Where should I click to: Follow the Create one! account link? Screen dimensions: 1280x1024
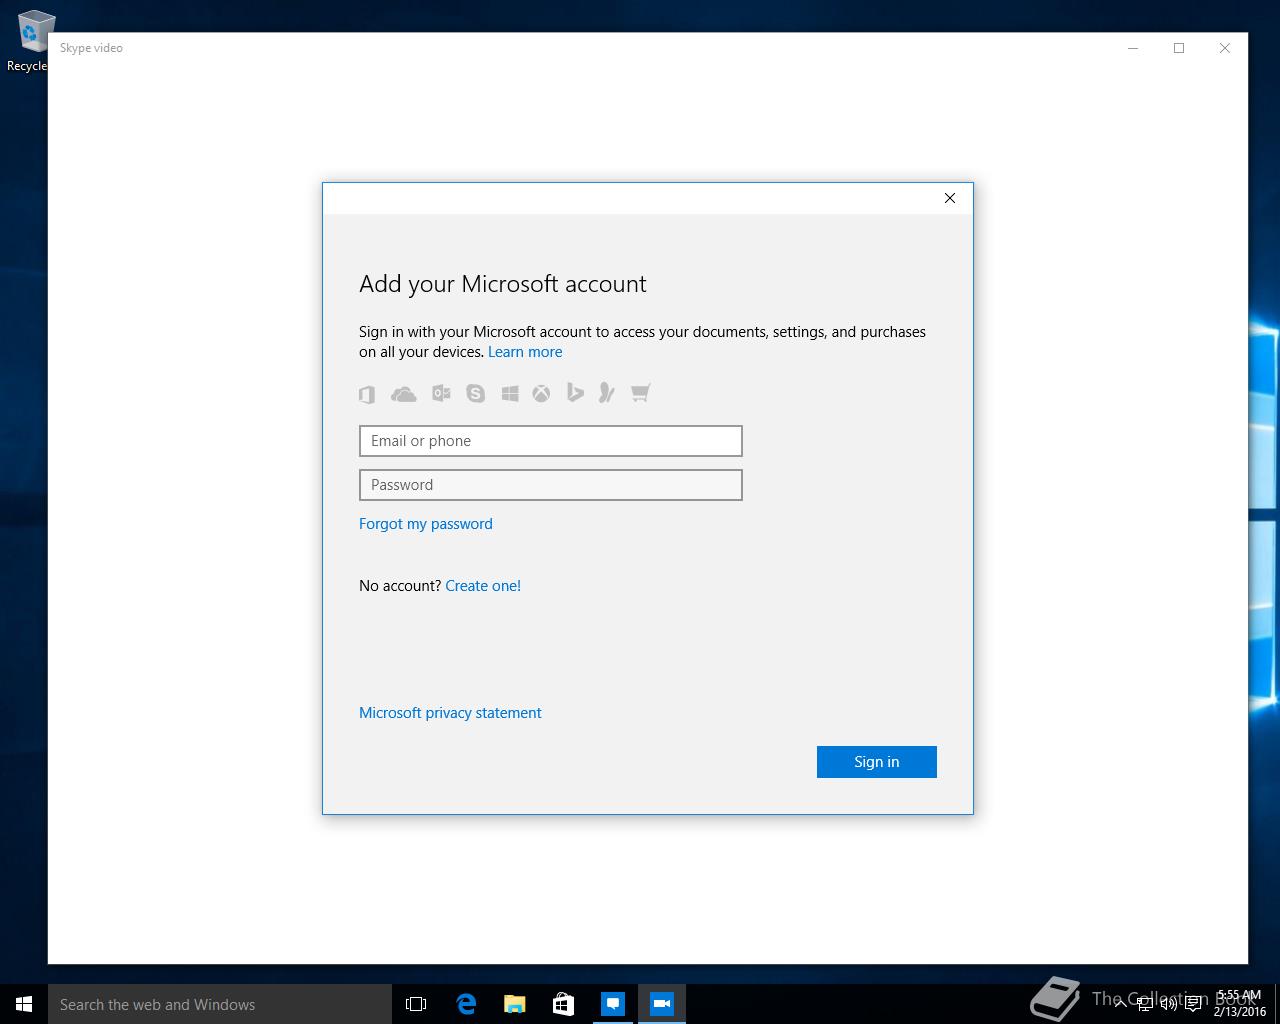tap(483, 586)
